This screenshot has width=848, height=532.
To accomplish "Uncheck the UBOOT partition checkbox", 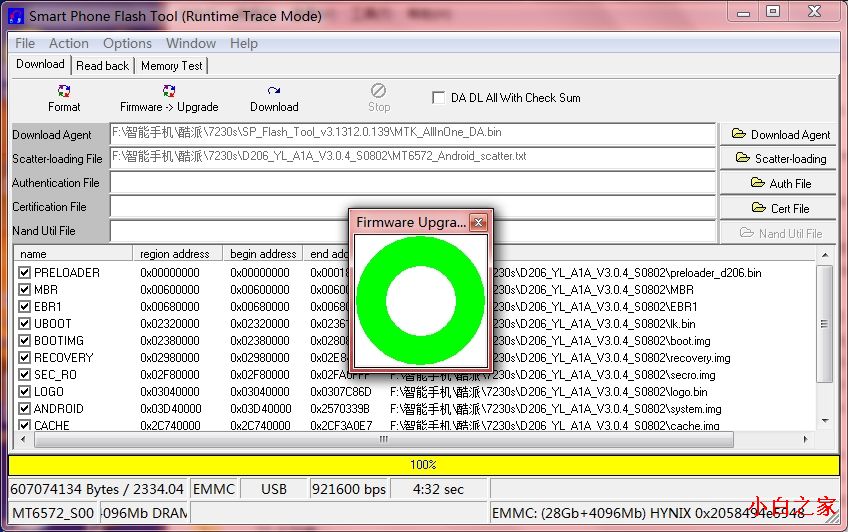I will point(24,323).
